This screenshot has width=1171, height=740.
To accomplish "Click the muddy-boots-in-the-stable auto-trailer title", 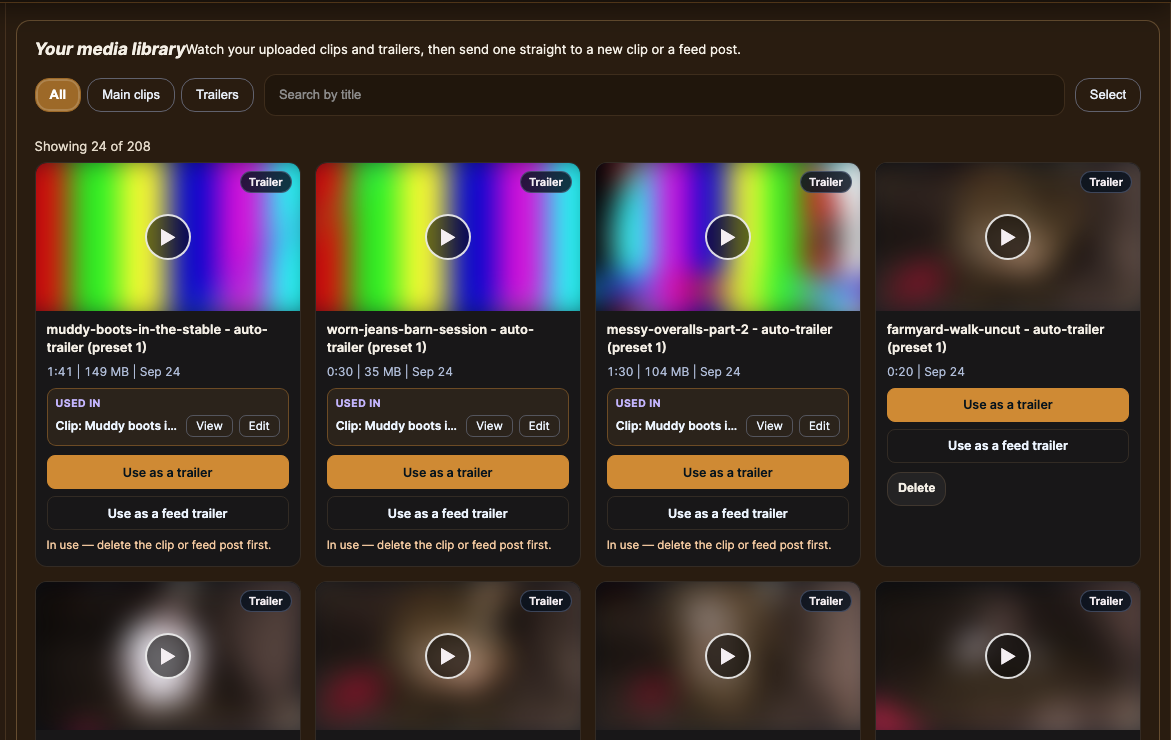I will 157,338.
